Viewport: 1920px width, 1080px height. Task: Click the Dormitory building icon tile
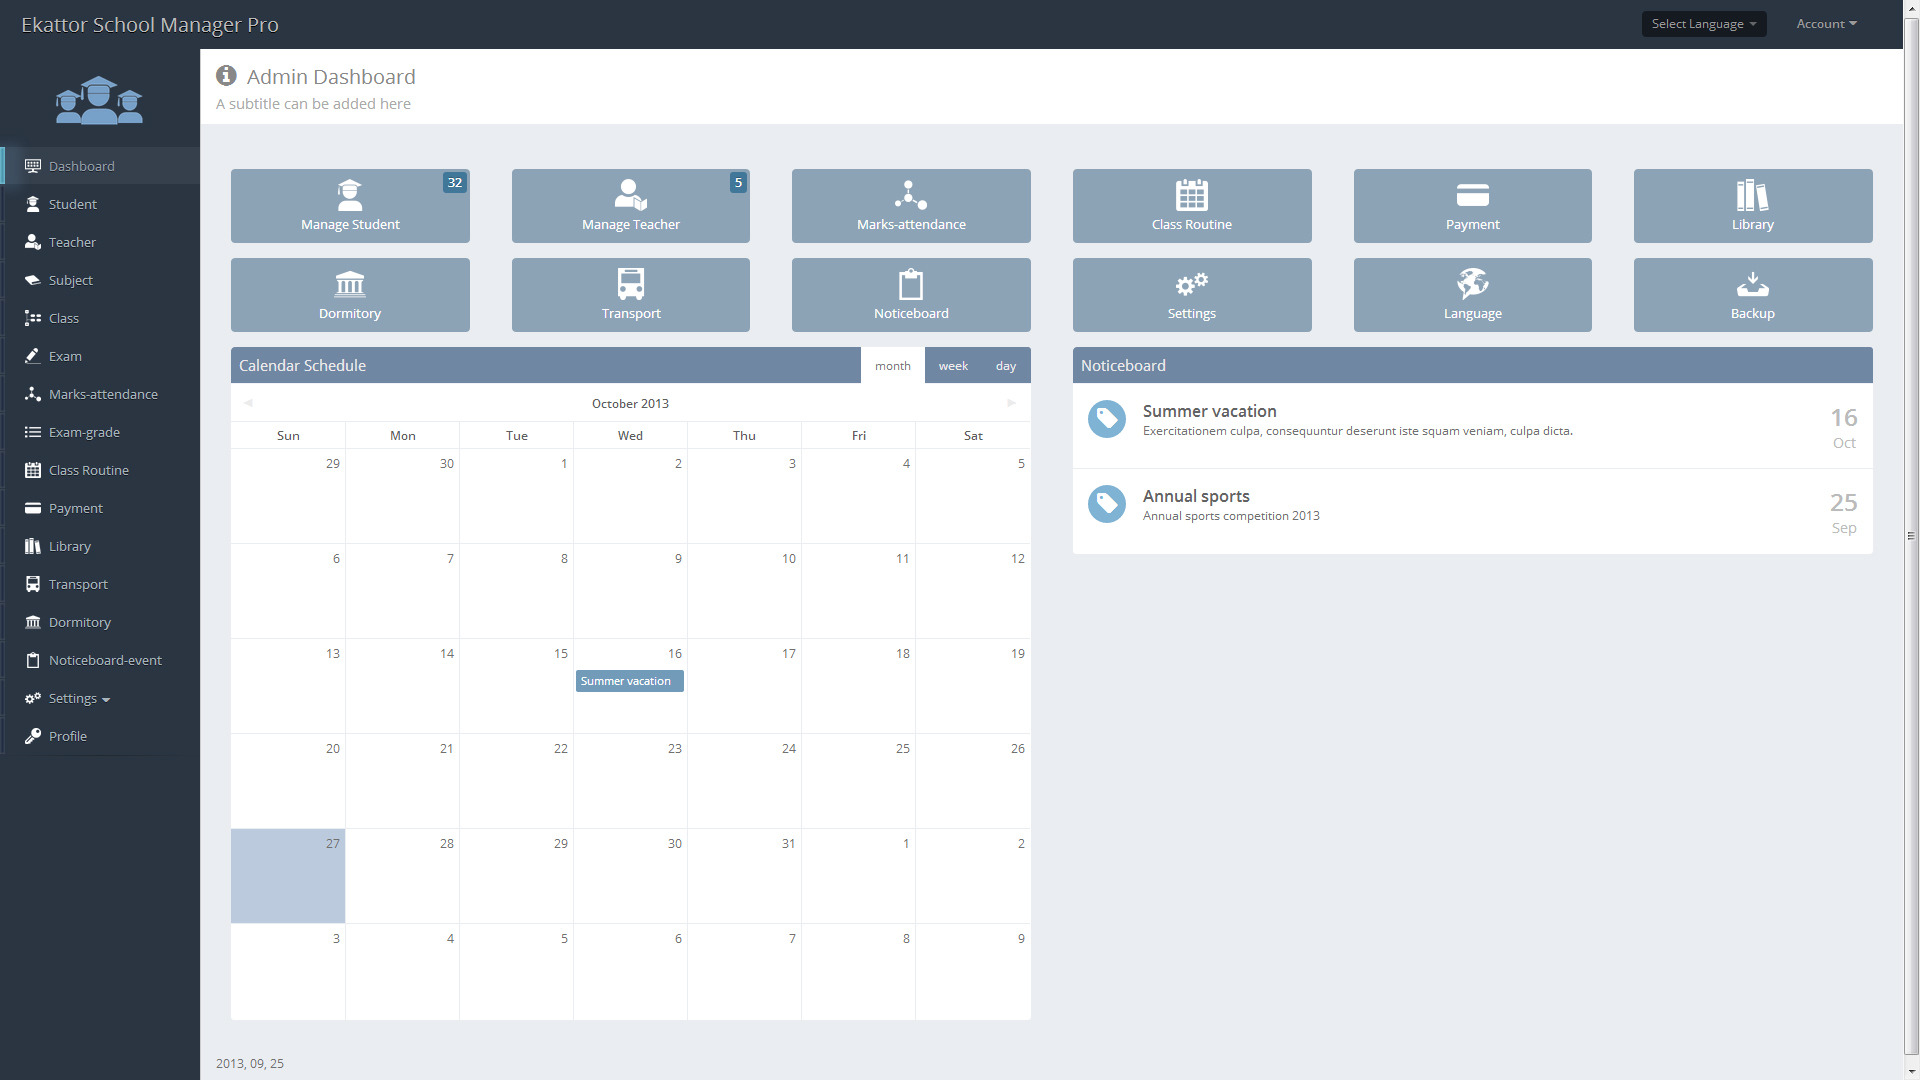click(350, 295)
